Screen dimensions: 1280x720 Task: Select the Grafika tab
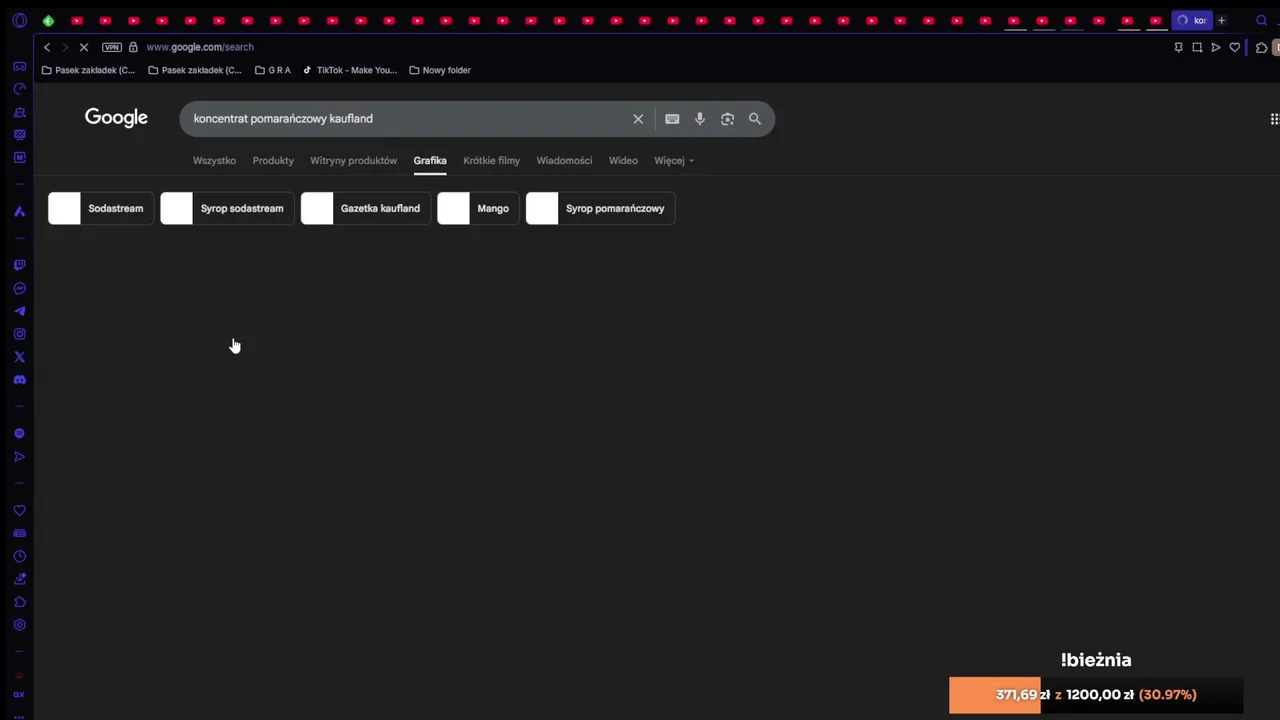coord(430,160)
